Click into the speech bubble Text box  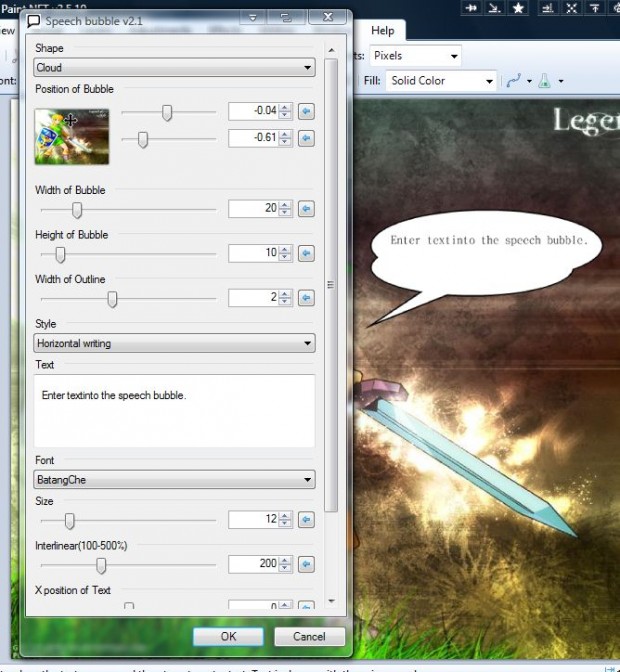(174, 411)
